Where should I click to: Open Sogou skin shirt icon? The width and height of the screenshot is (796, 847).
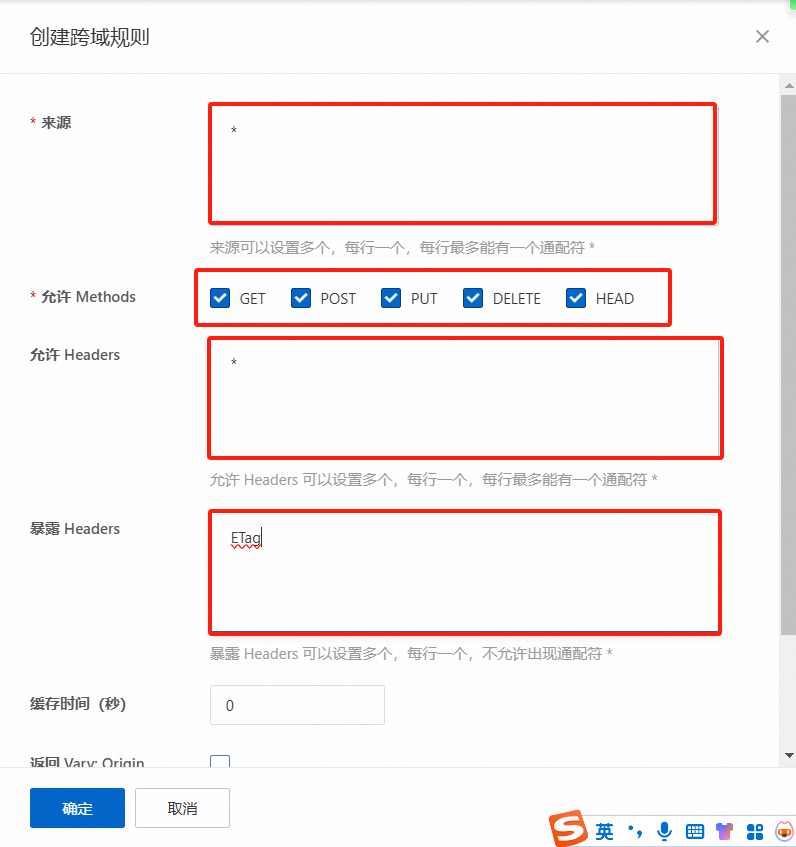coord(724,831)
